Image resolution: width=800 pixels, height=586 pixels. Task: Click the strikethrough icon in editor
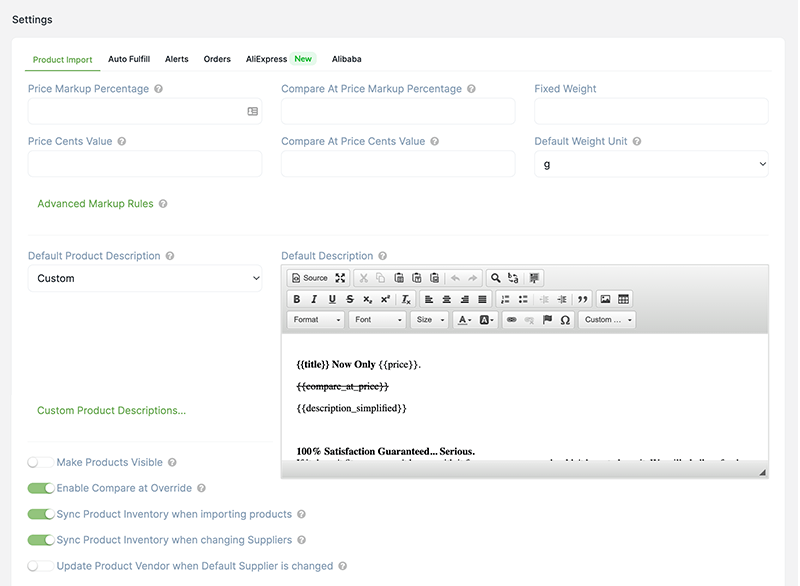349,299
